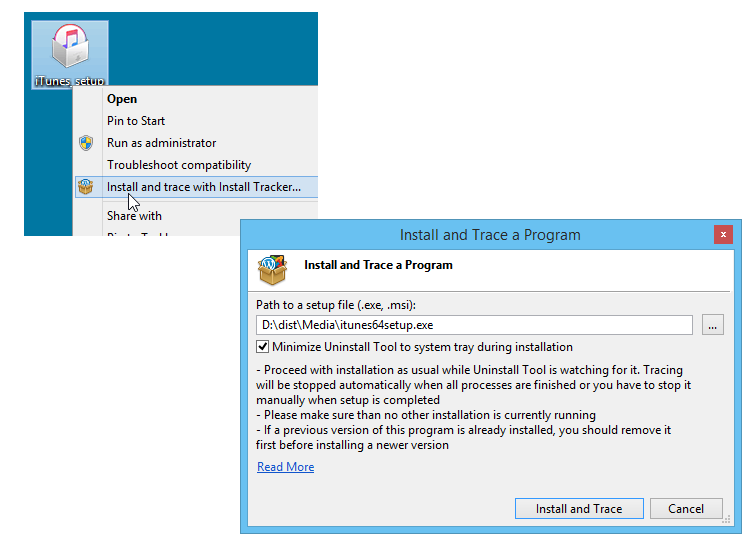Screen dimensions: 756x544
Task: Click the setup file path field
Action: 474,325
